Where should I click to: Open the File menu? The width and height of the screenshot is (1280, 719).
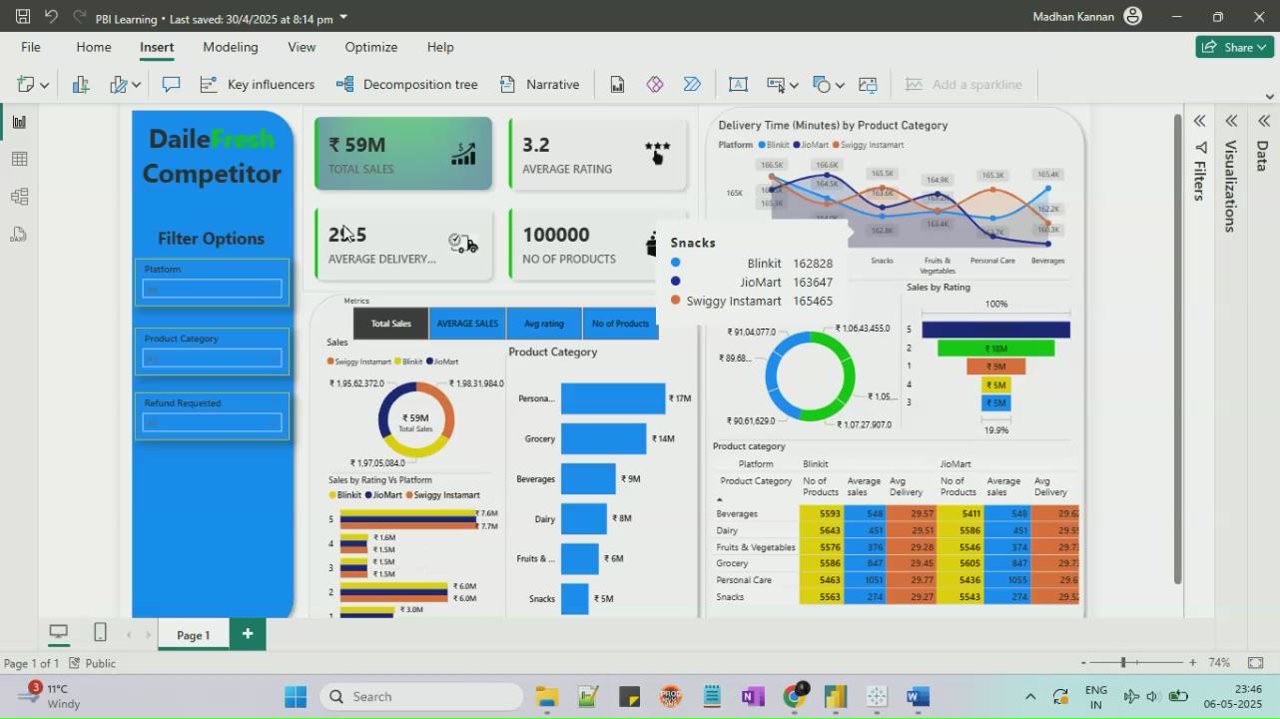click(x=31, y=47)
